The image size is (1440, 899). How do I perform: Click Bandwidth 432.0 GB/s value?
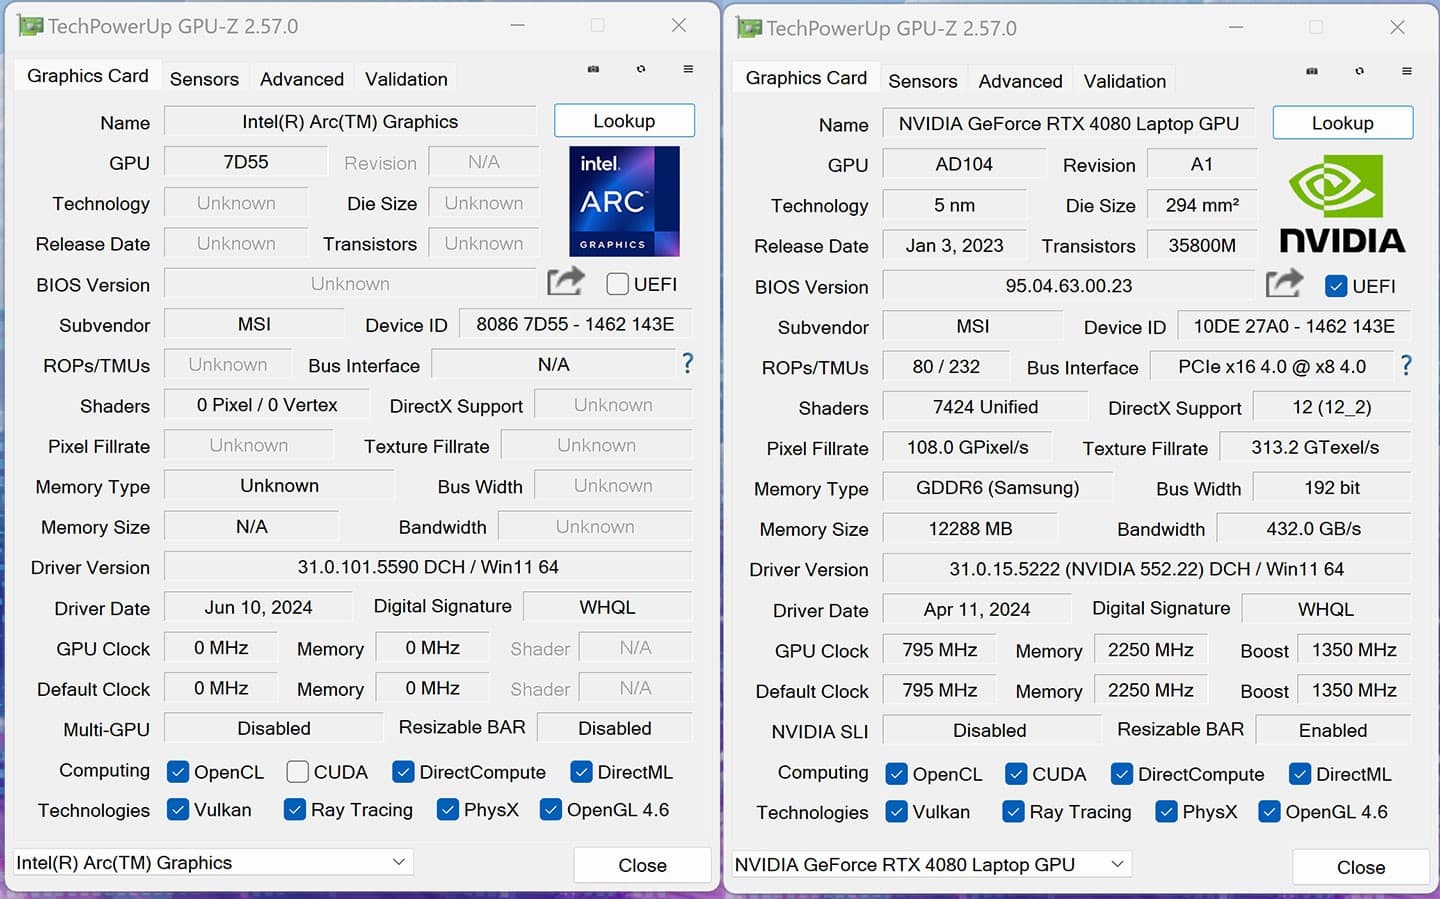point(1313,529)
